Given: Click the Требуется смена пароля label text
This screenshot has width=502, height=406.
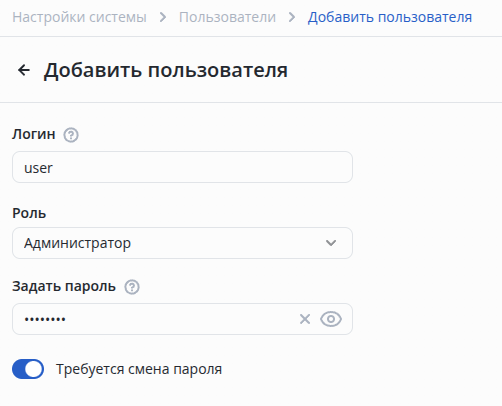Looking at the screenshot, I should click(x=139, y=369).
